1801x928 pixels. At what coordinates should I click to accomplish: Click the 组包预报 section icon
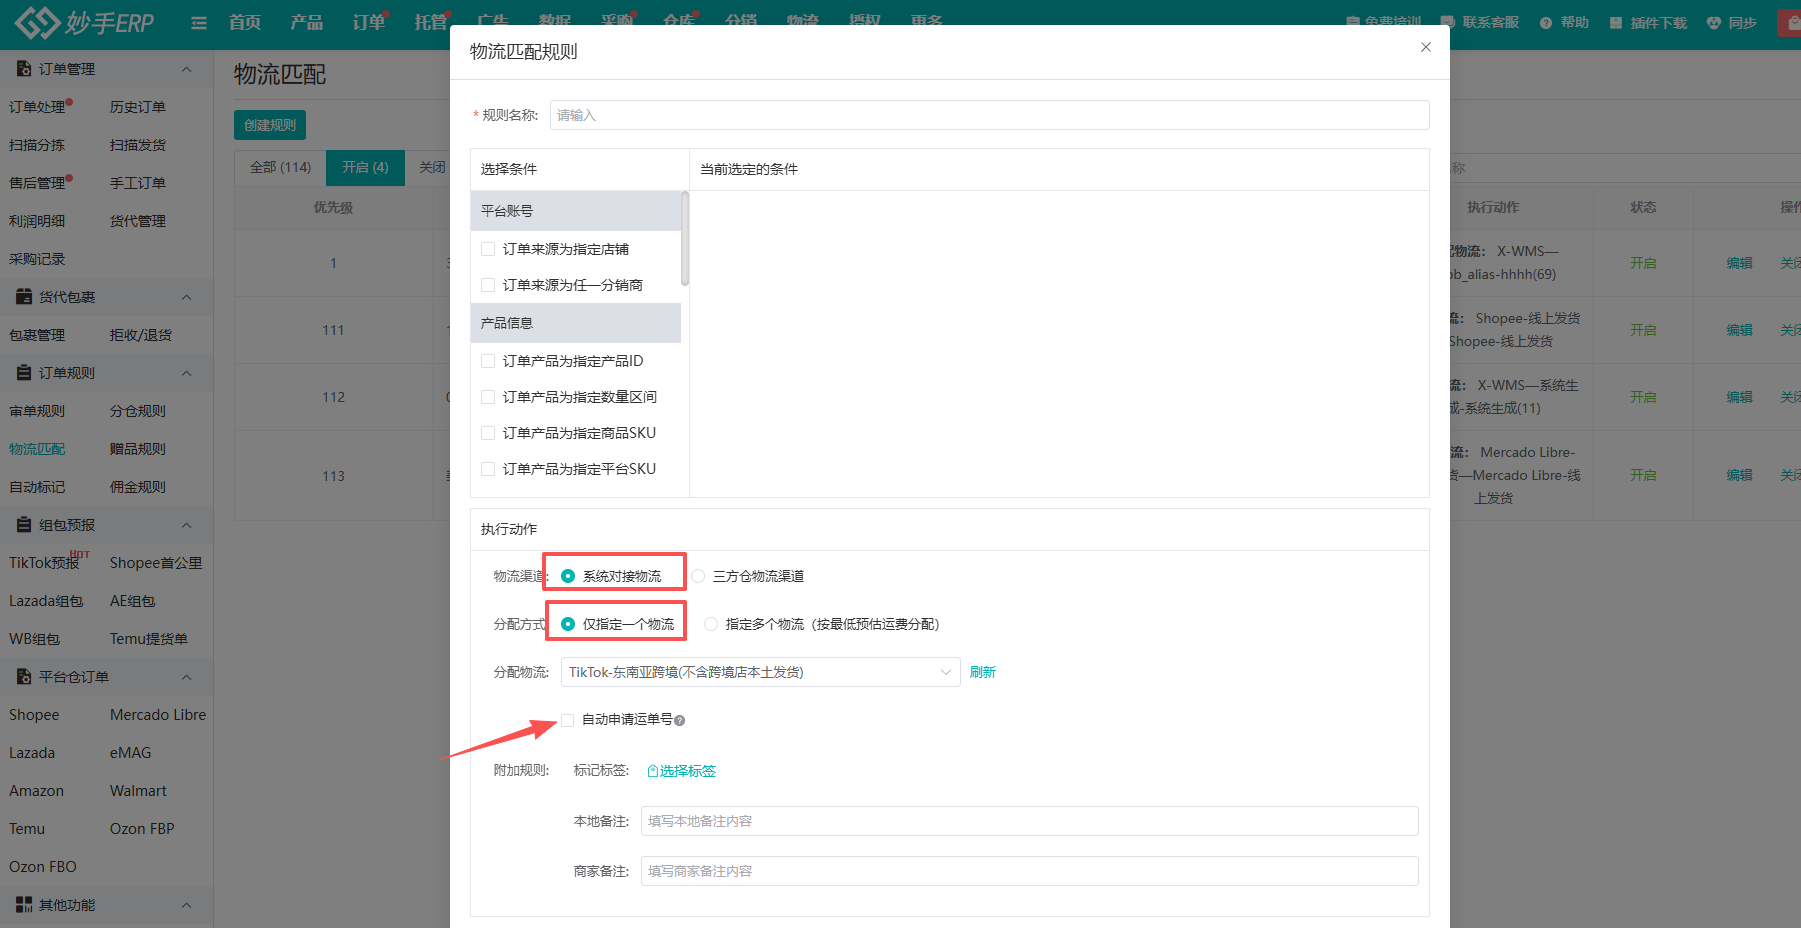tap(24, 525)
